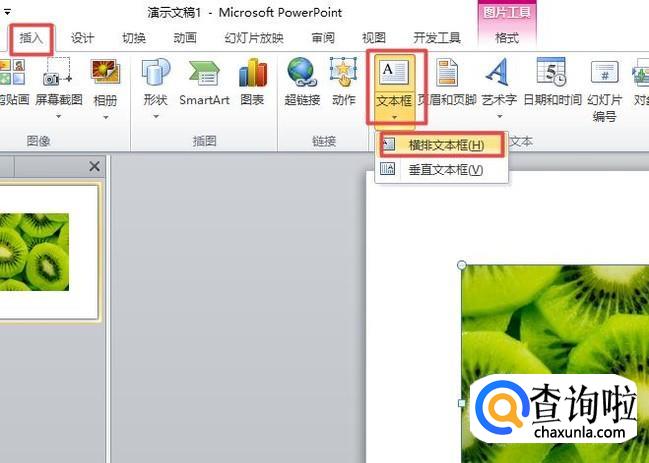Click the 文本框 text box icon
This screenshot has width=649, height=463.
(394, 72)
